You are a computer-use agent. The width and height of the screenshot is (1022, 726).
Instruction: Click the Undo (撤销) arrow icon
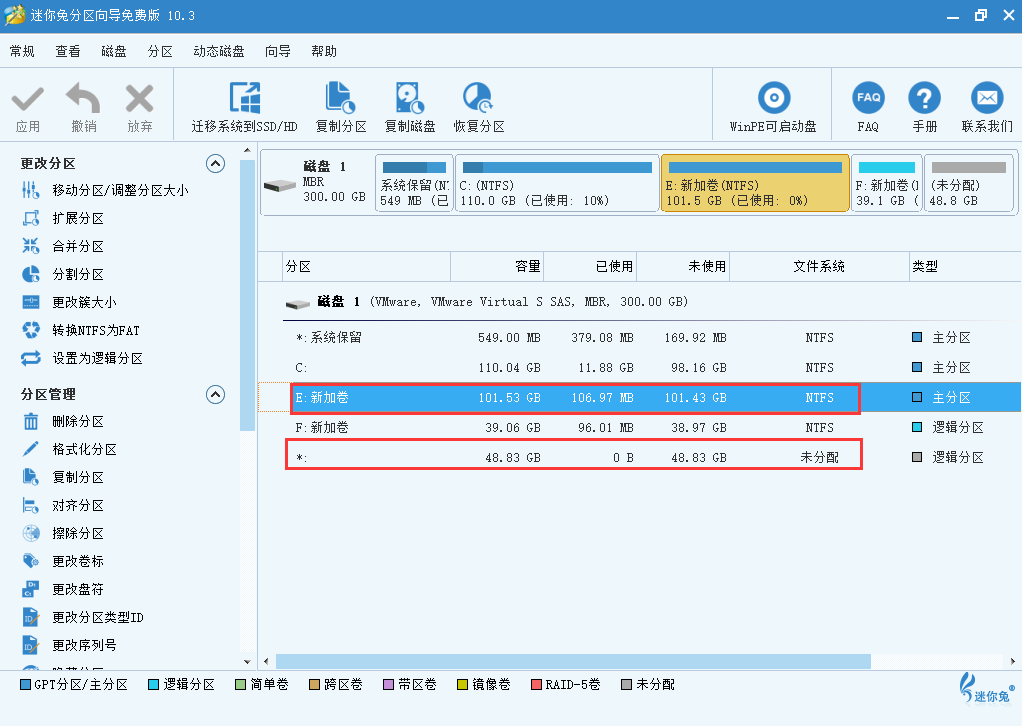(83, 98)
